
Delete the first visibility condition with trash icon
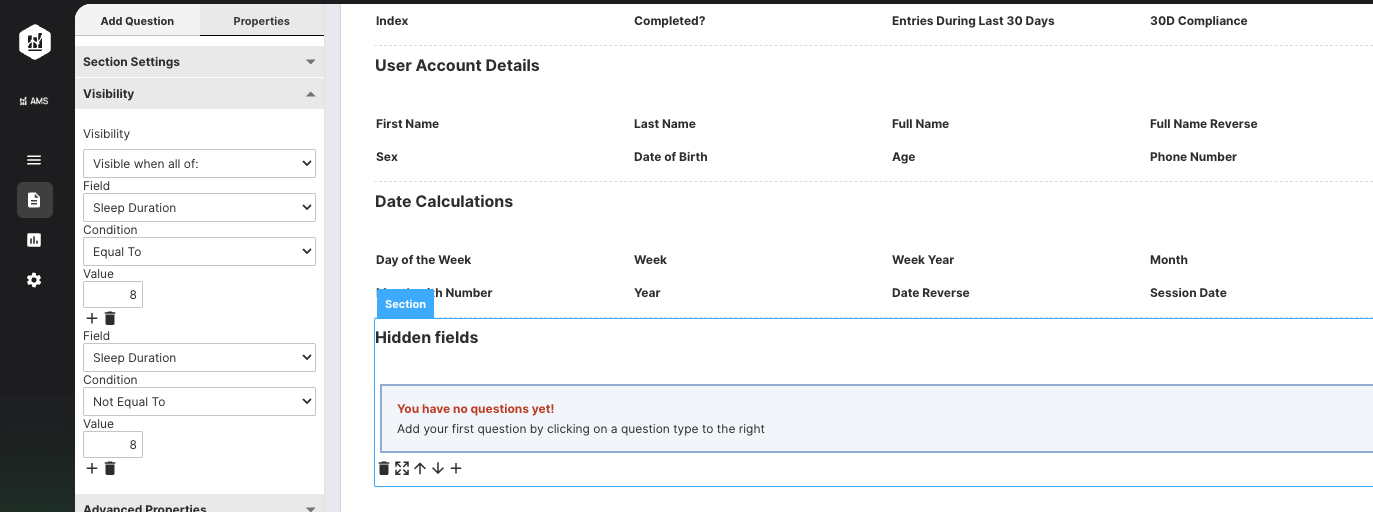tap(110, 318)
